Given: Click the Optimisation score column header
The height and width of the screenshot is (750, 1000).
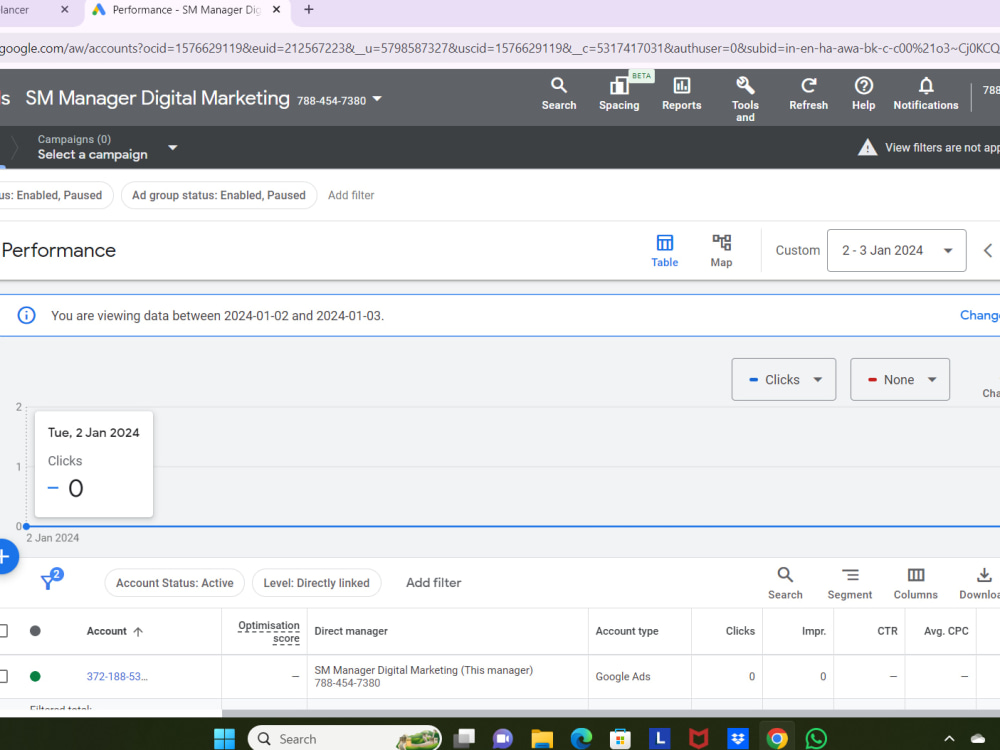Looking at the screenshot, I should (268, 631).
